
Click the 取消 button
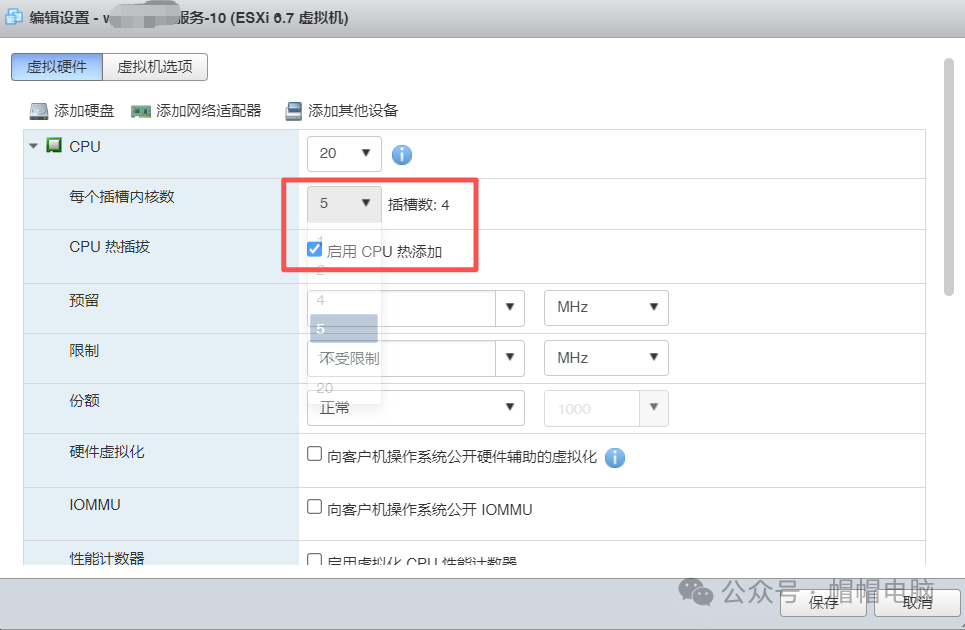point(917,603)
